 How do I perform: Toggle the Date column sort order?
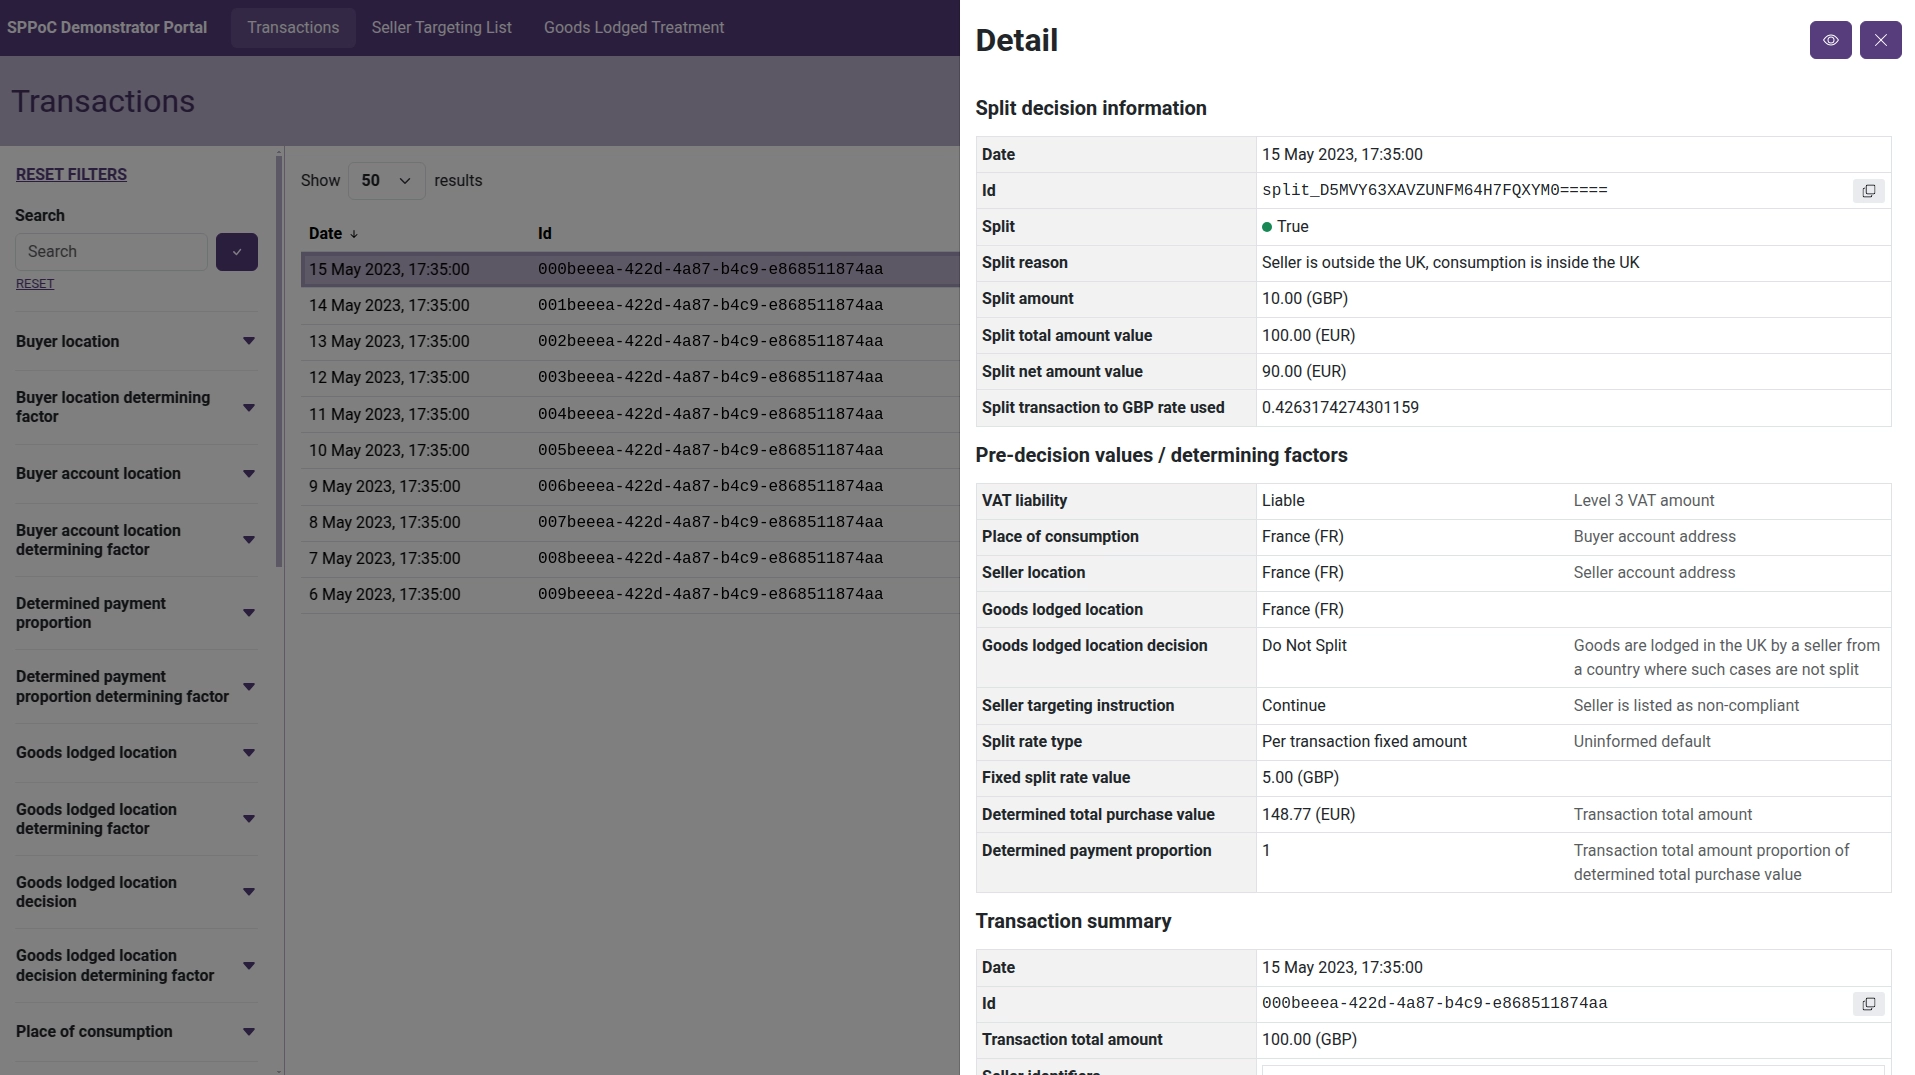(x=332, y=233)
